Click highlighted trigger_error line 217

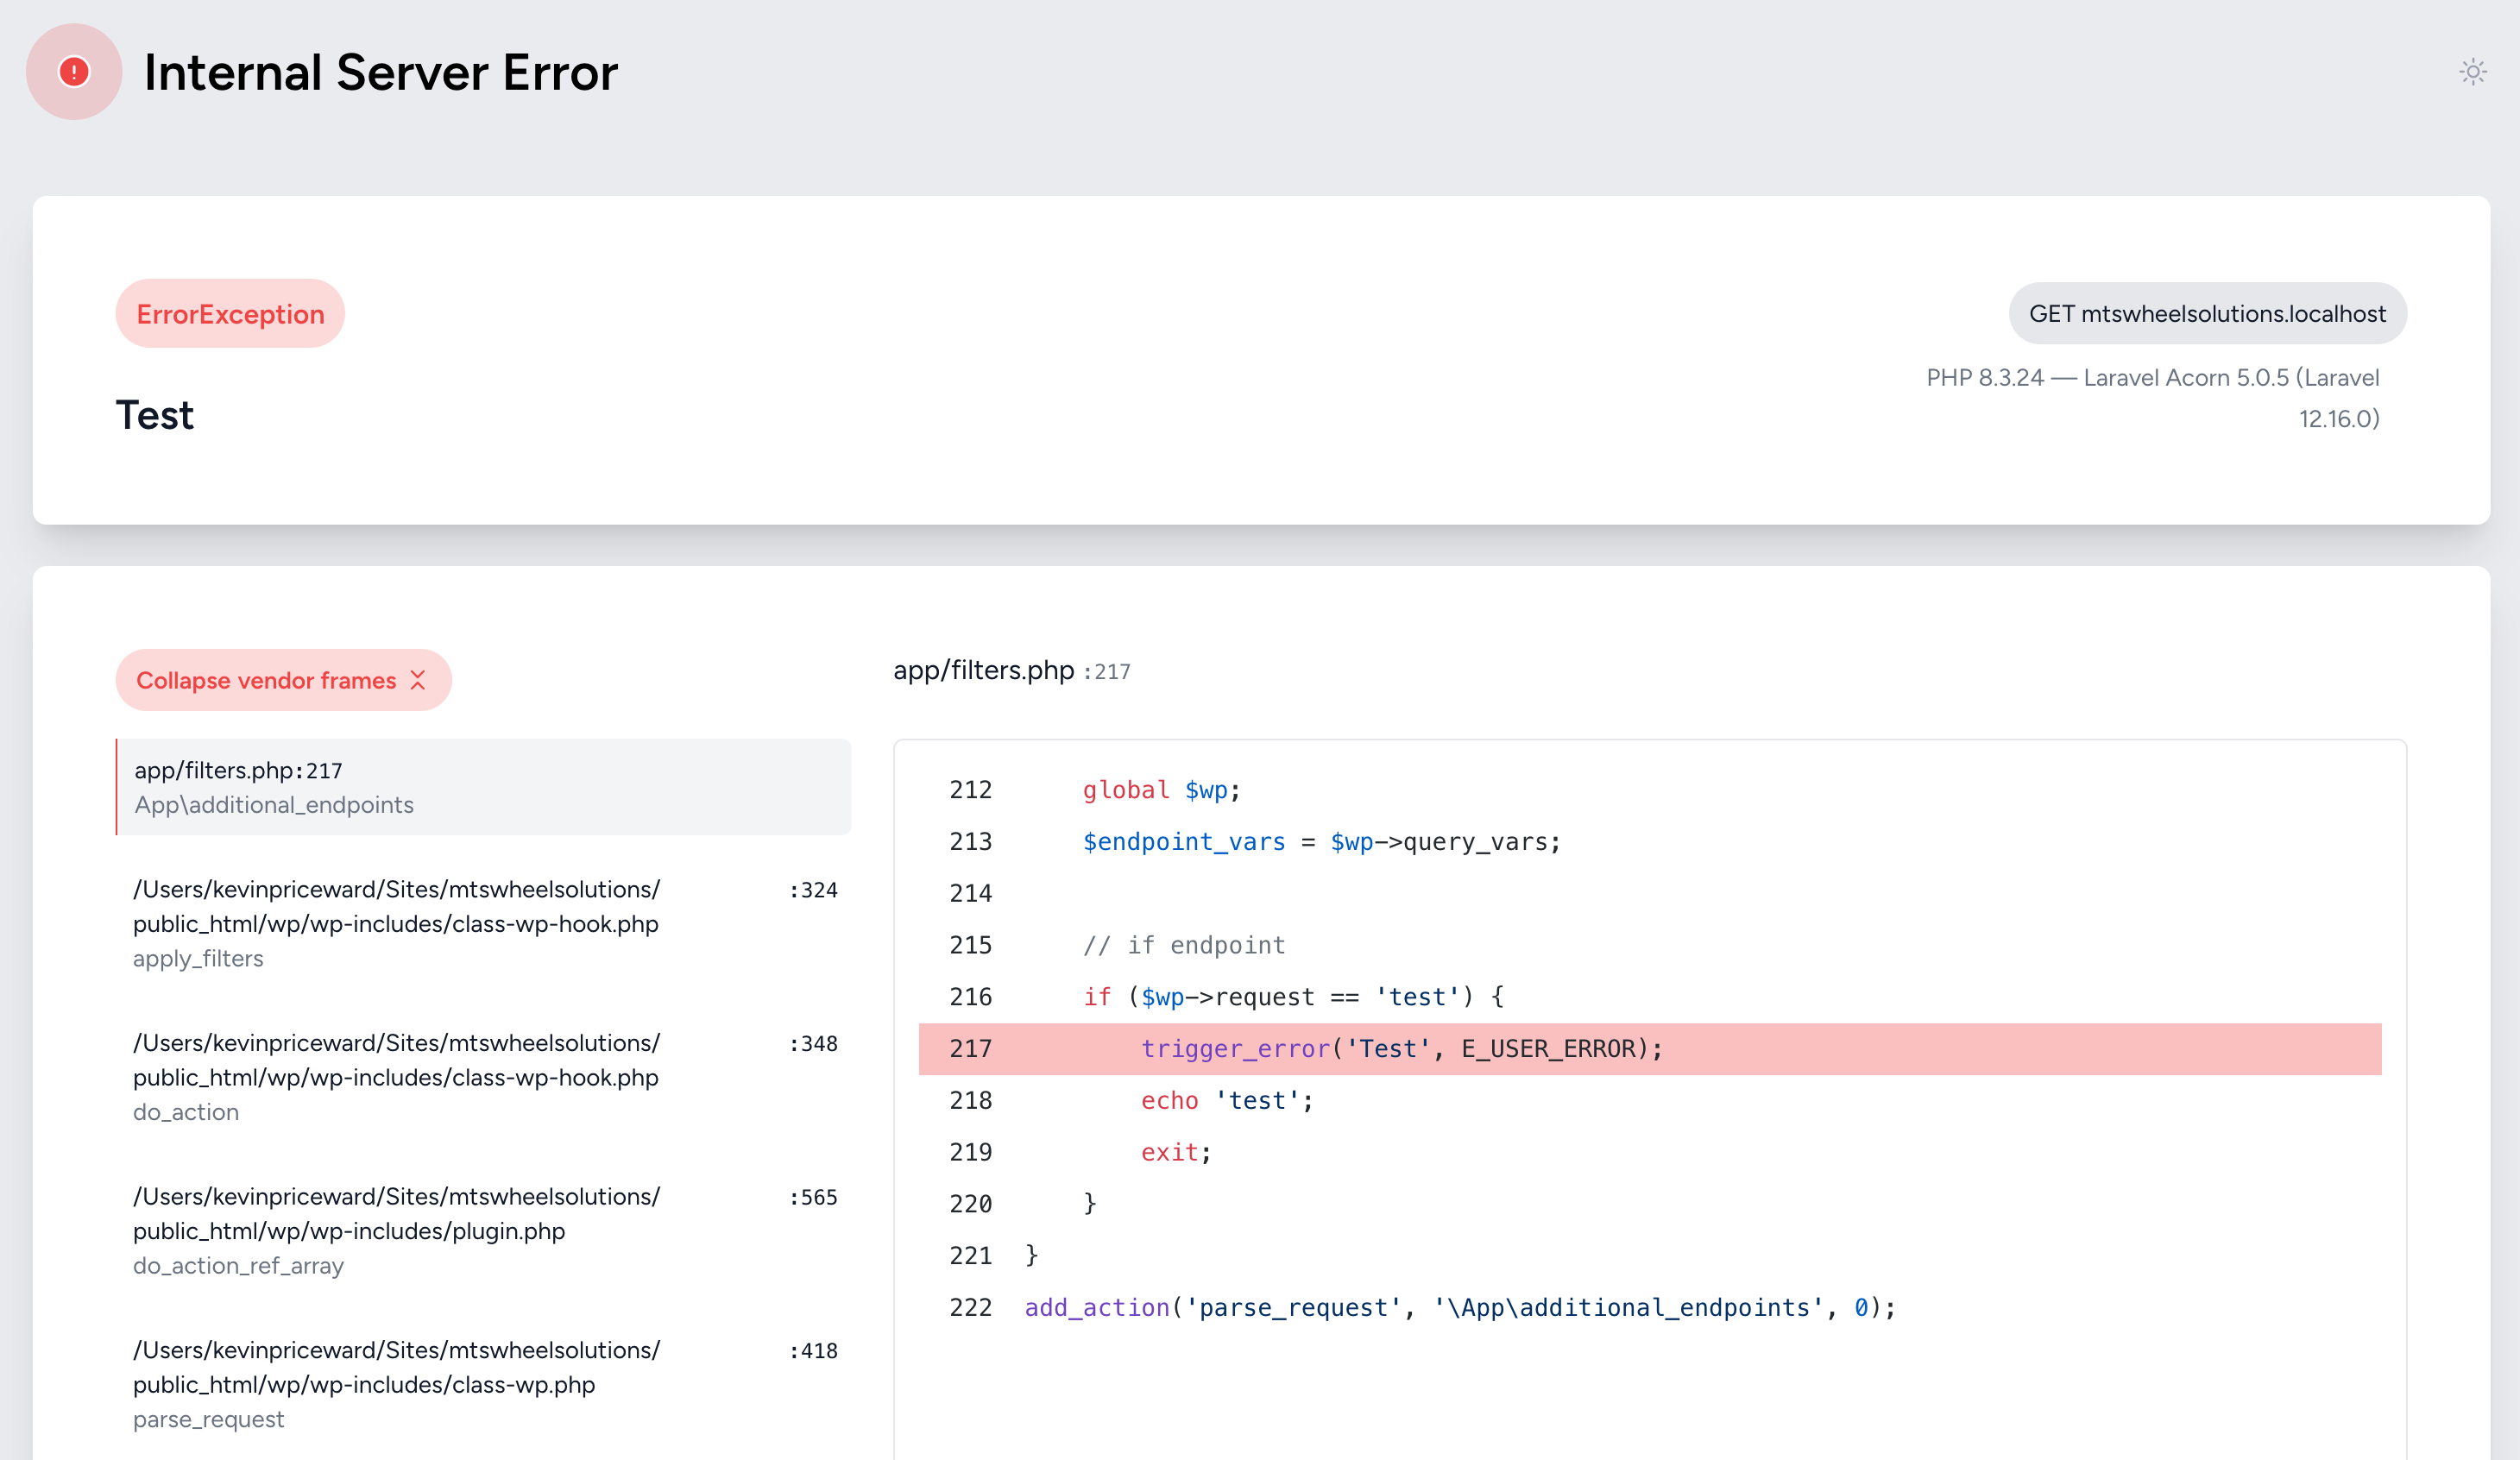[x=1400, y=1049]
